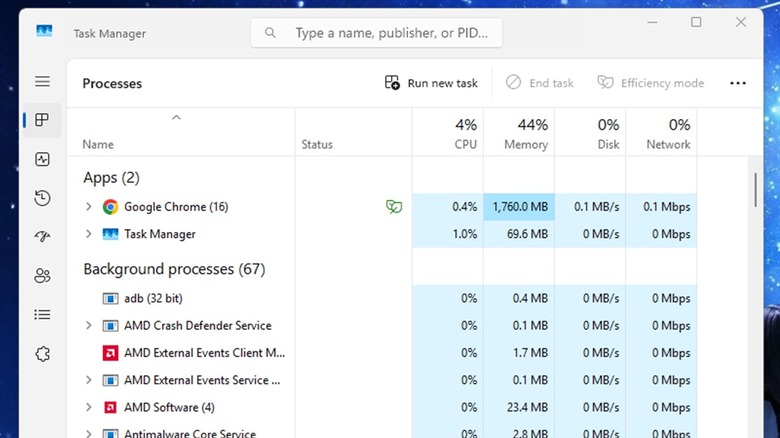Sort by the Disk column header
The width and height of the screenshot is (780, 438).
pyautogui.click(x=590, y=133)
